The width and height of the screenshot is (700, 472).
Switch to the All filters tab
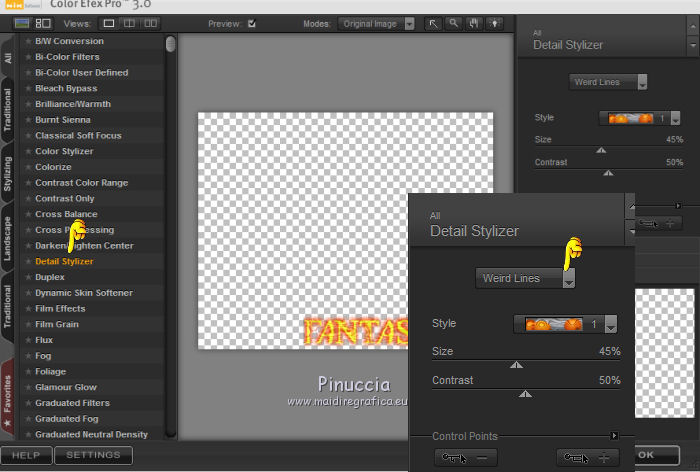click(8, 58)
